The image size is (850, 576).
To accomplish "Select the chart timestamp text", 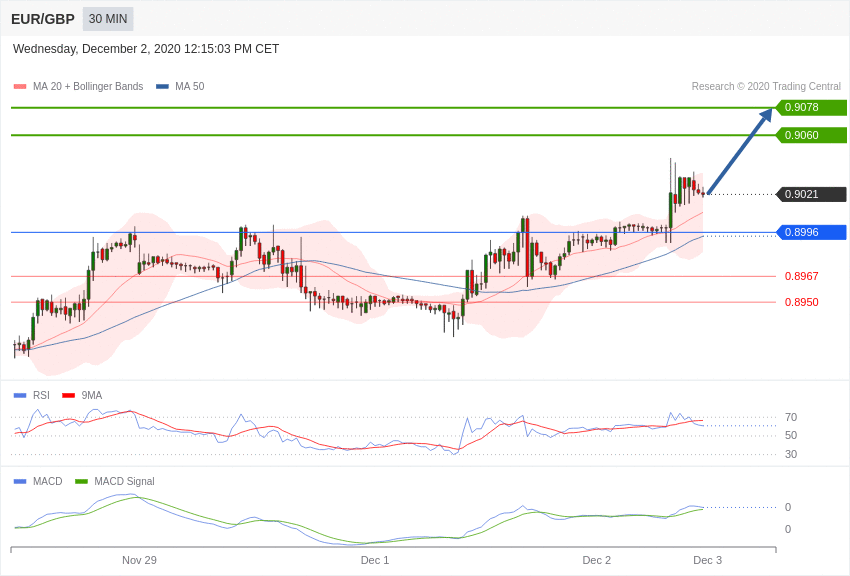I will pos(146,49).
